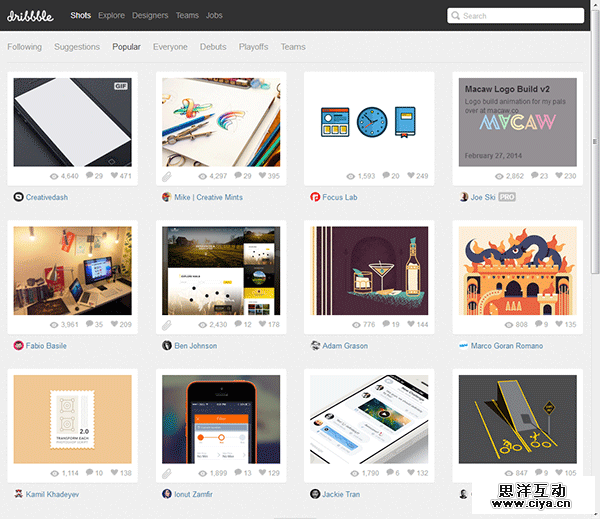The image size is (600, 519).
Task: Focus the Search input field
Action: 520,16
